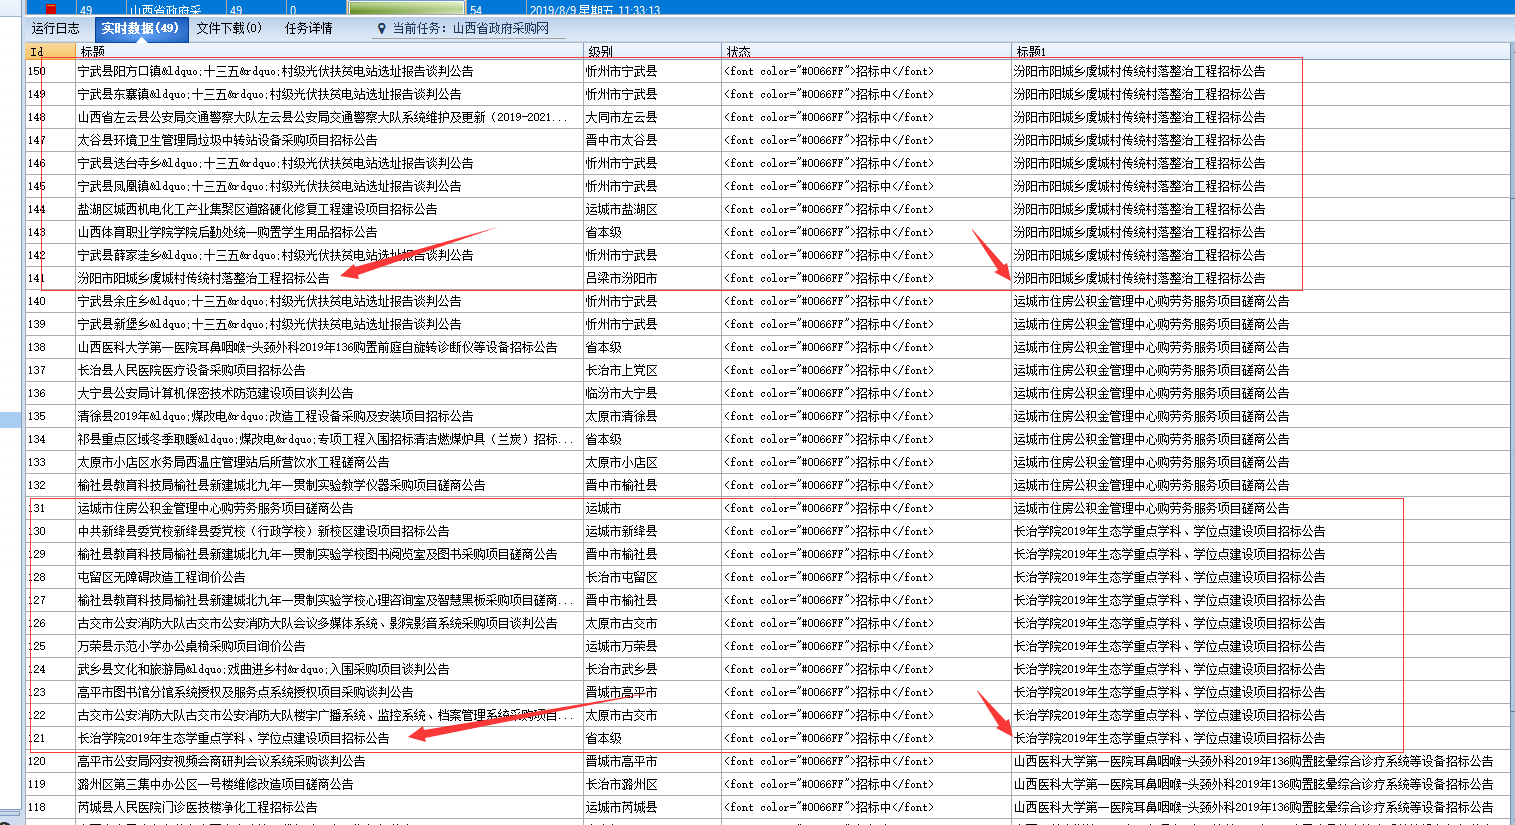Select the 标题1 cell in row 118
The image size is (1515, 825).
(1261, 807)
